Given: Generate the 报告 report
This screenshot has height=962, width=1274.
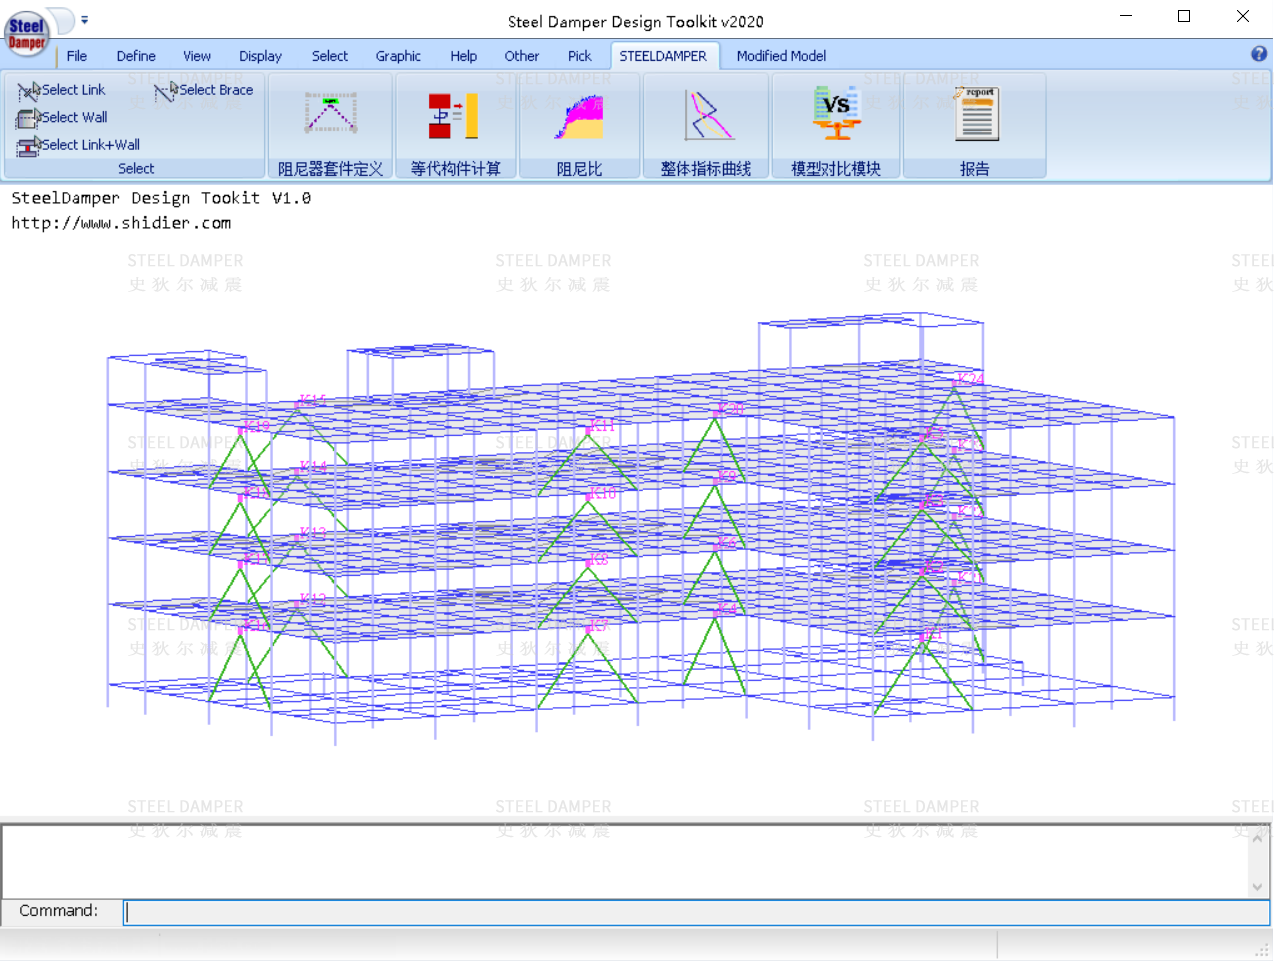Looking at the screenshot, I should [975, 126].
